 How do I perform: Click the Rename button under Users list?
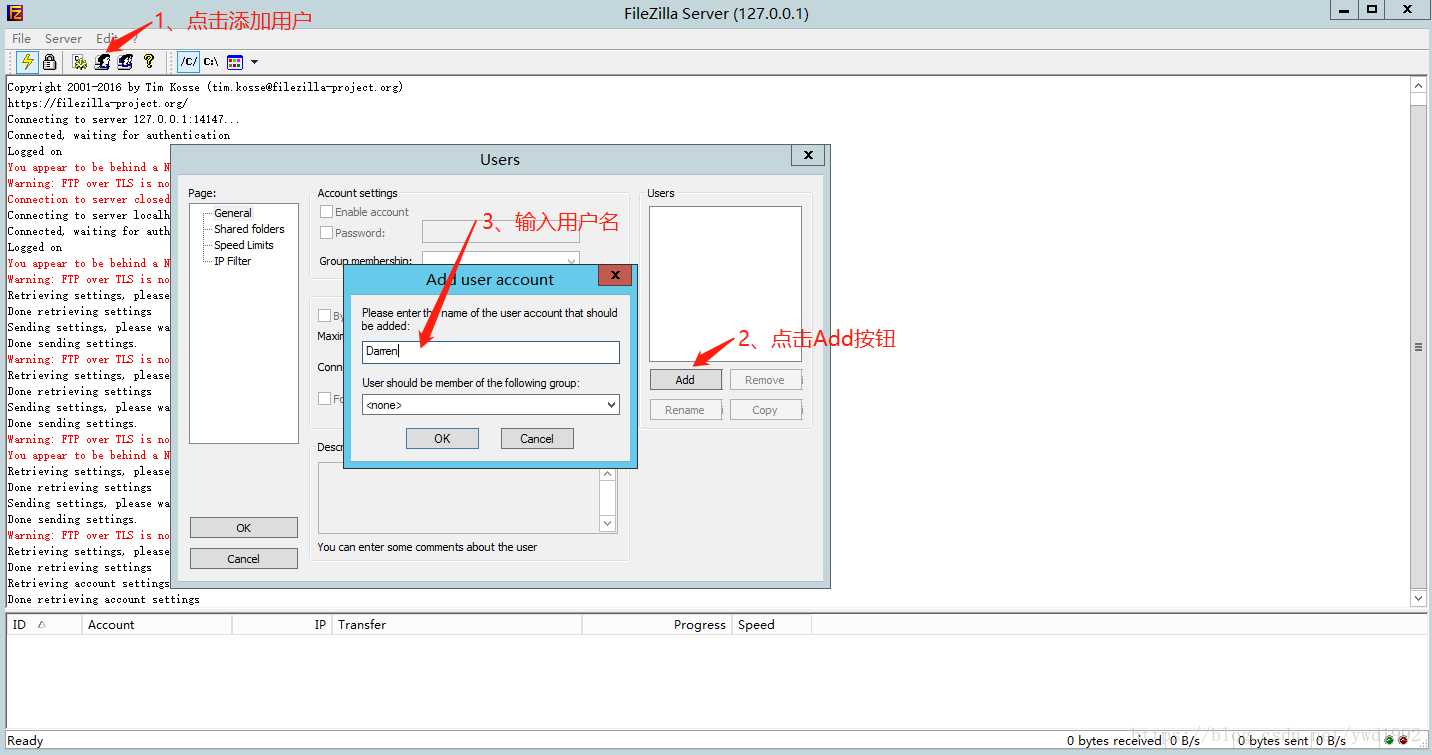685,410
